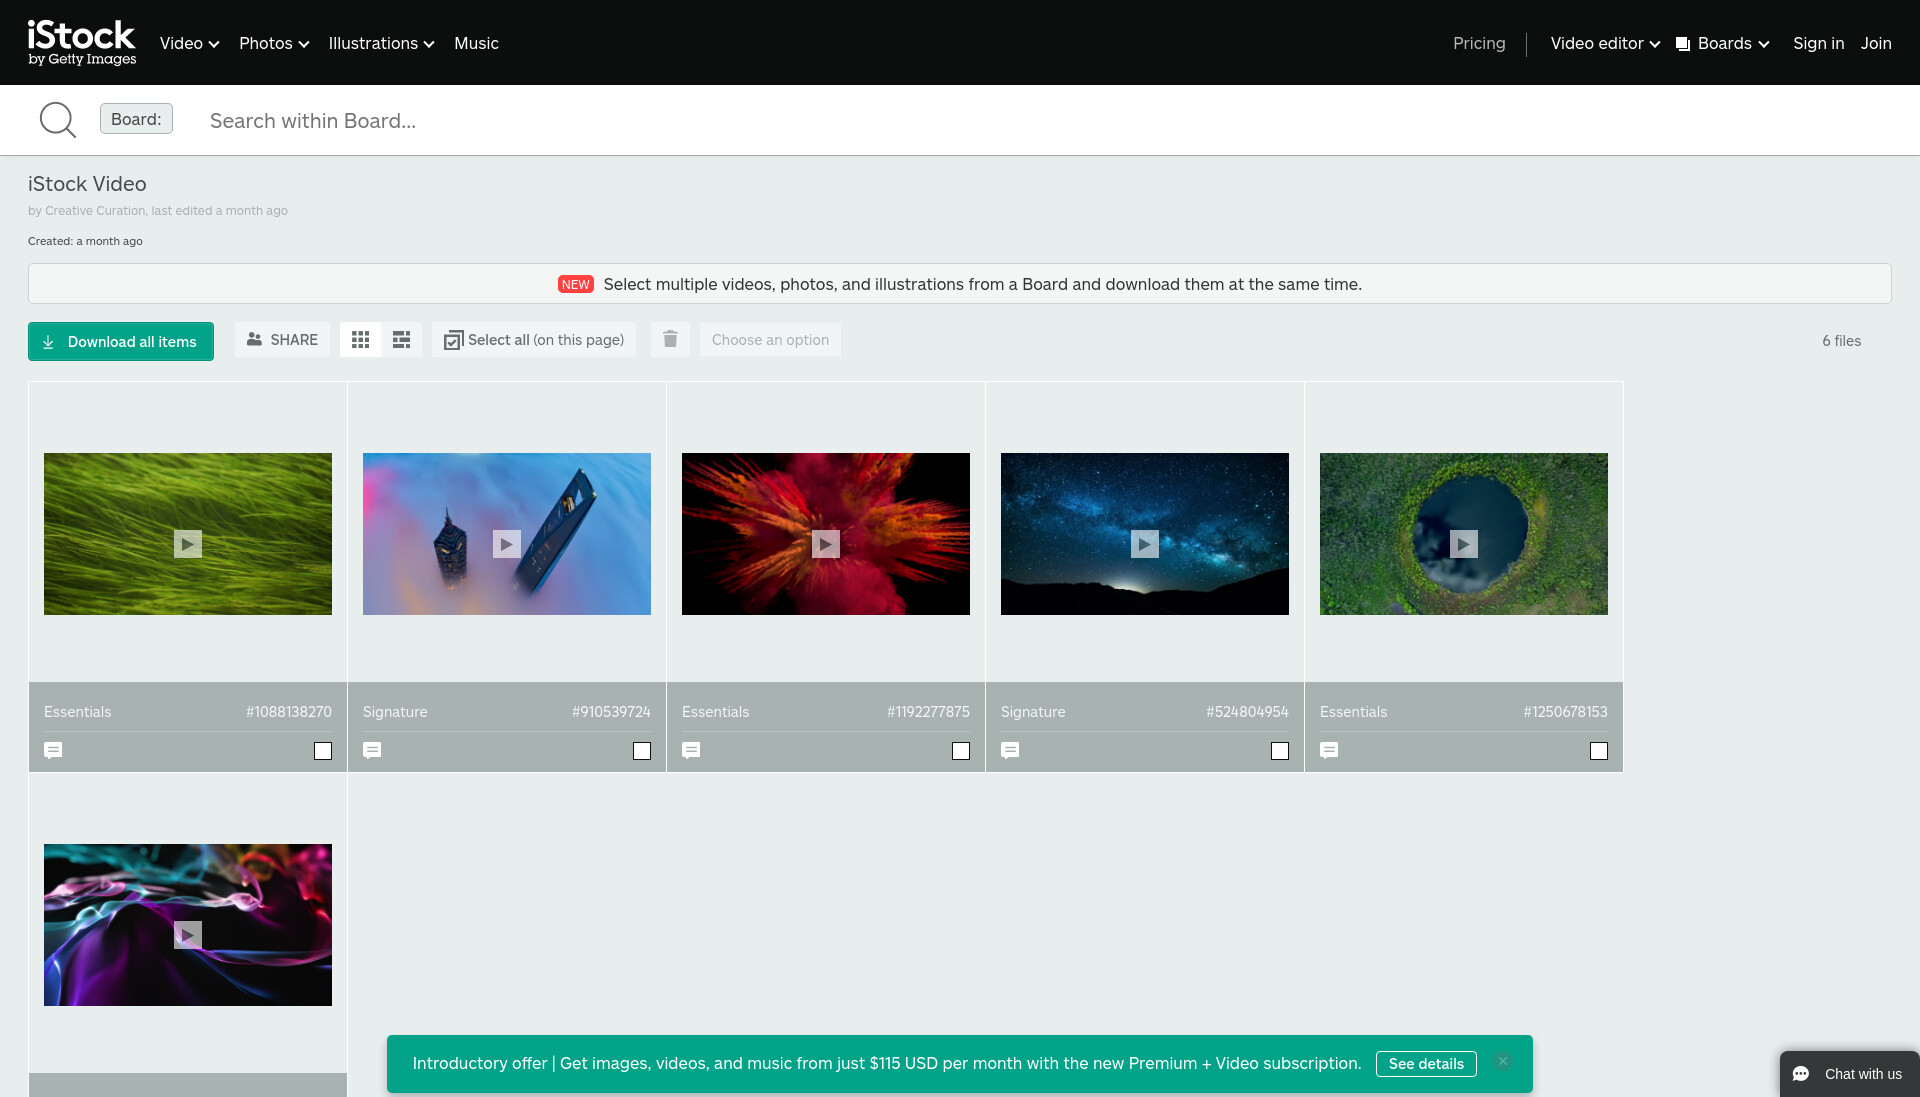Play the green grass video
This screenshot has width=1920, height=1097.
pos(188,544)
